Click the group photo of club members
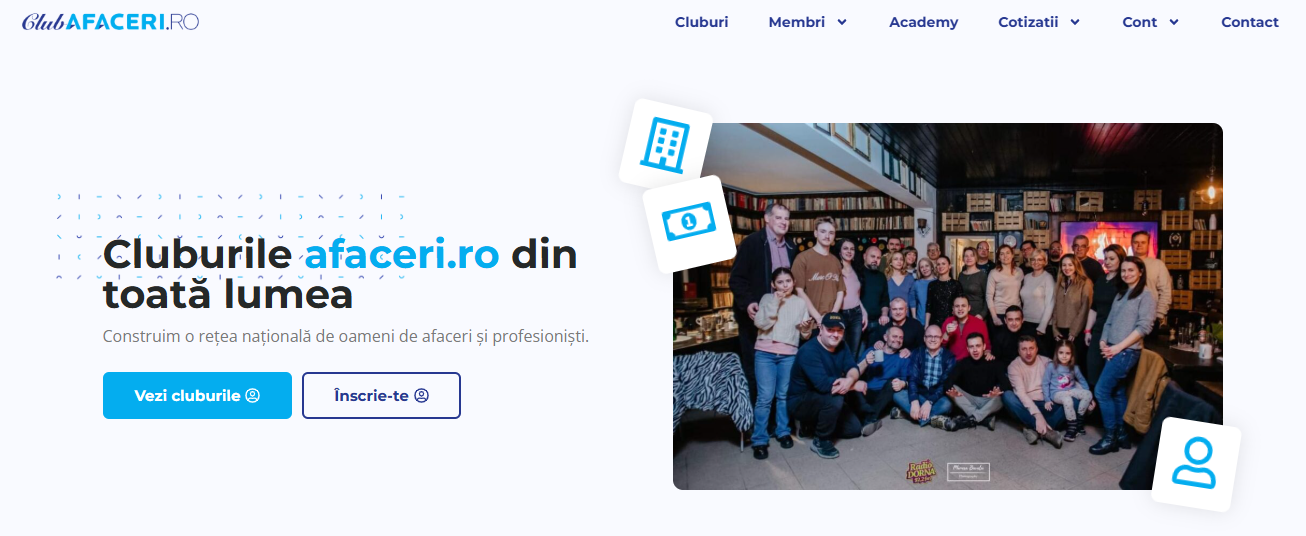 tap(948, 306)
